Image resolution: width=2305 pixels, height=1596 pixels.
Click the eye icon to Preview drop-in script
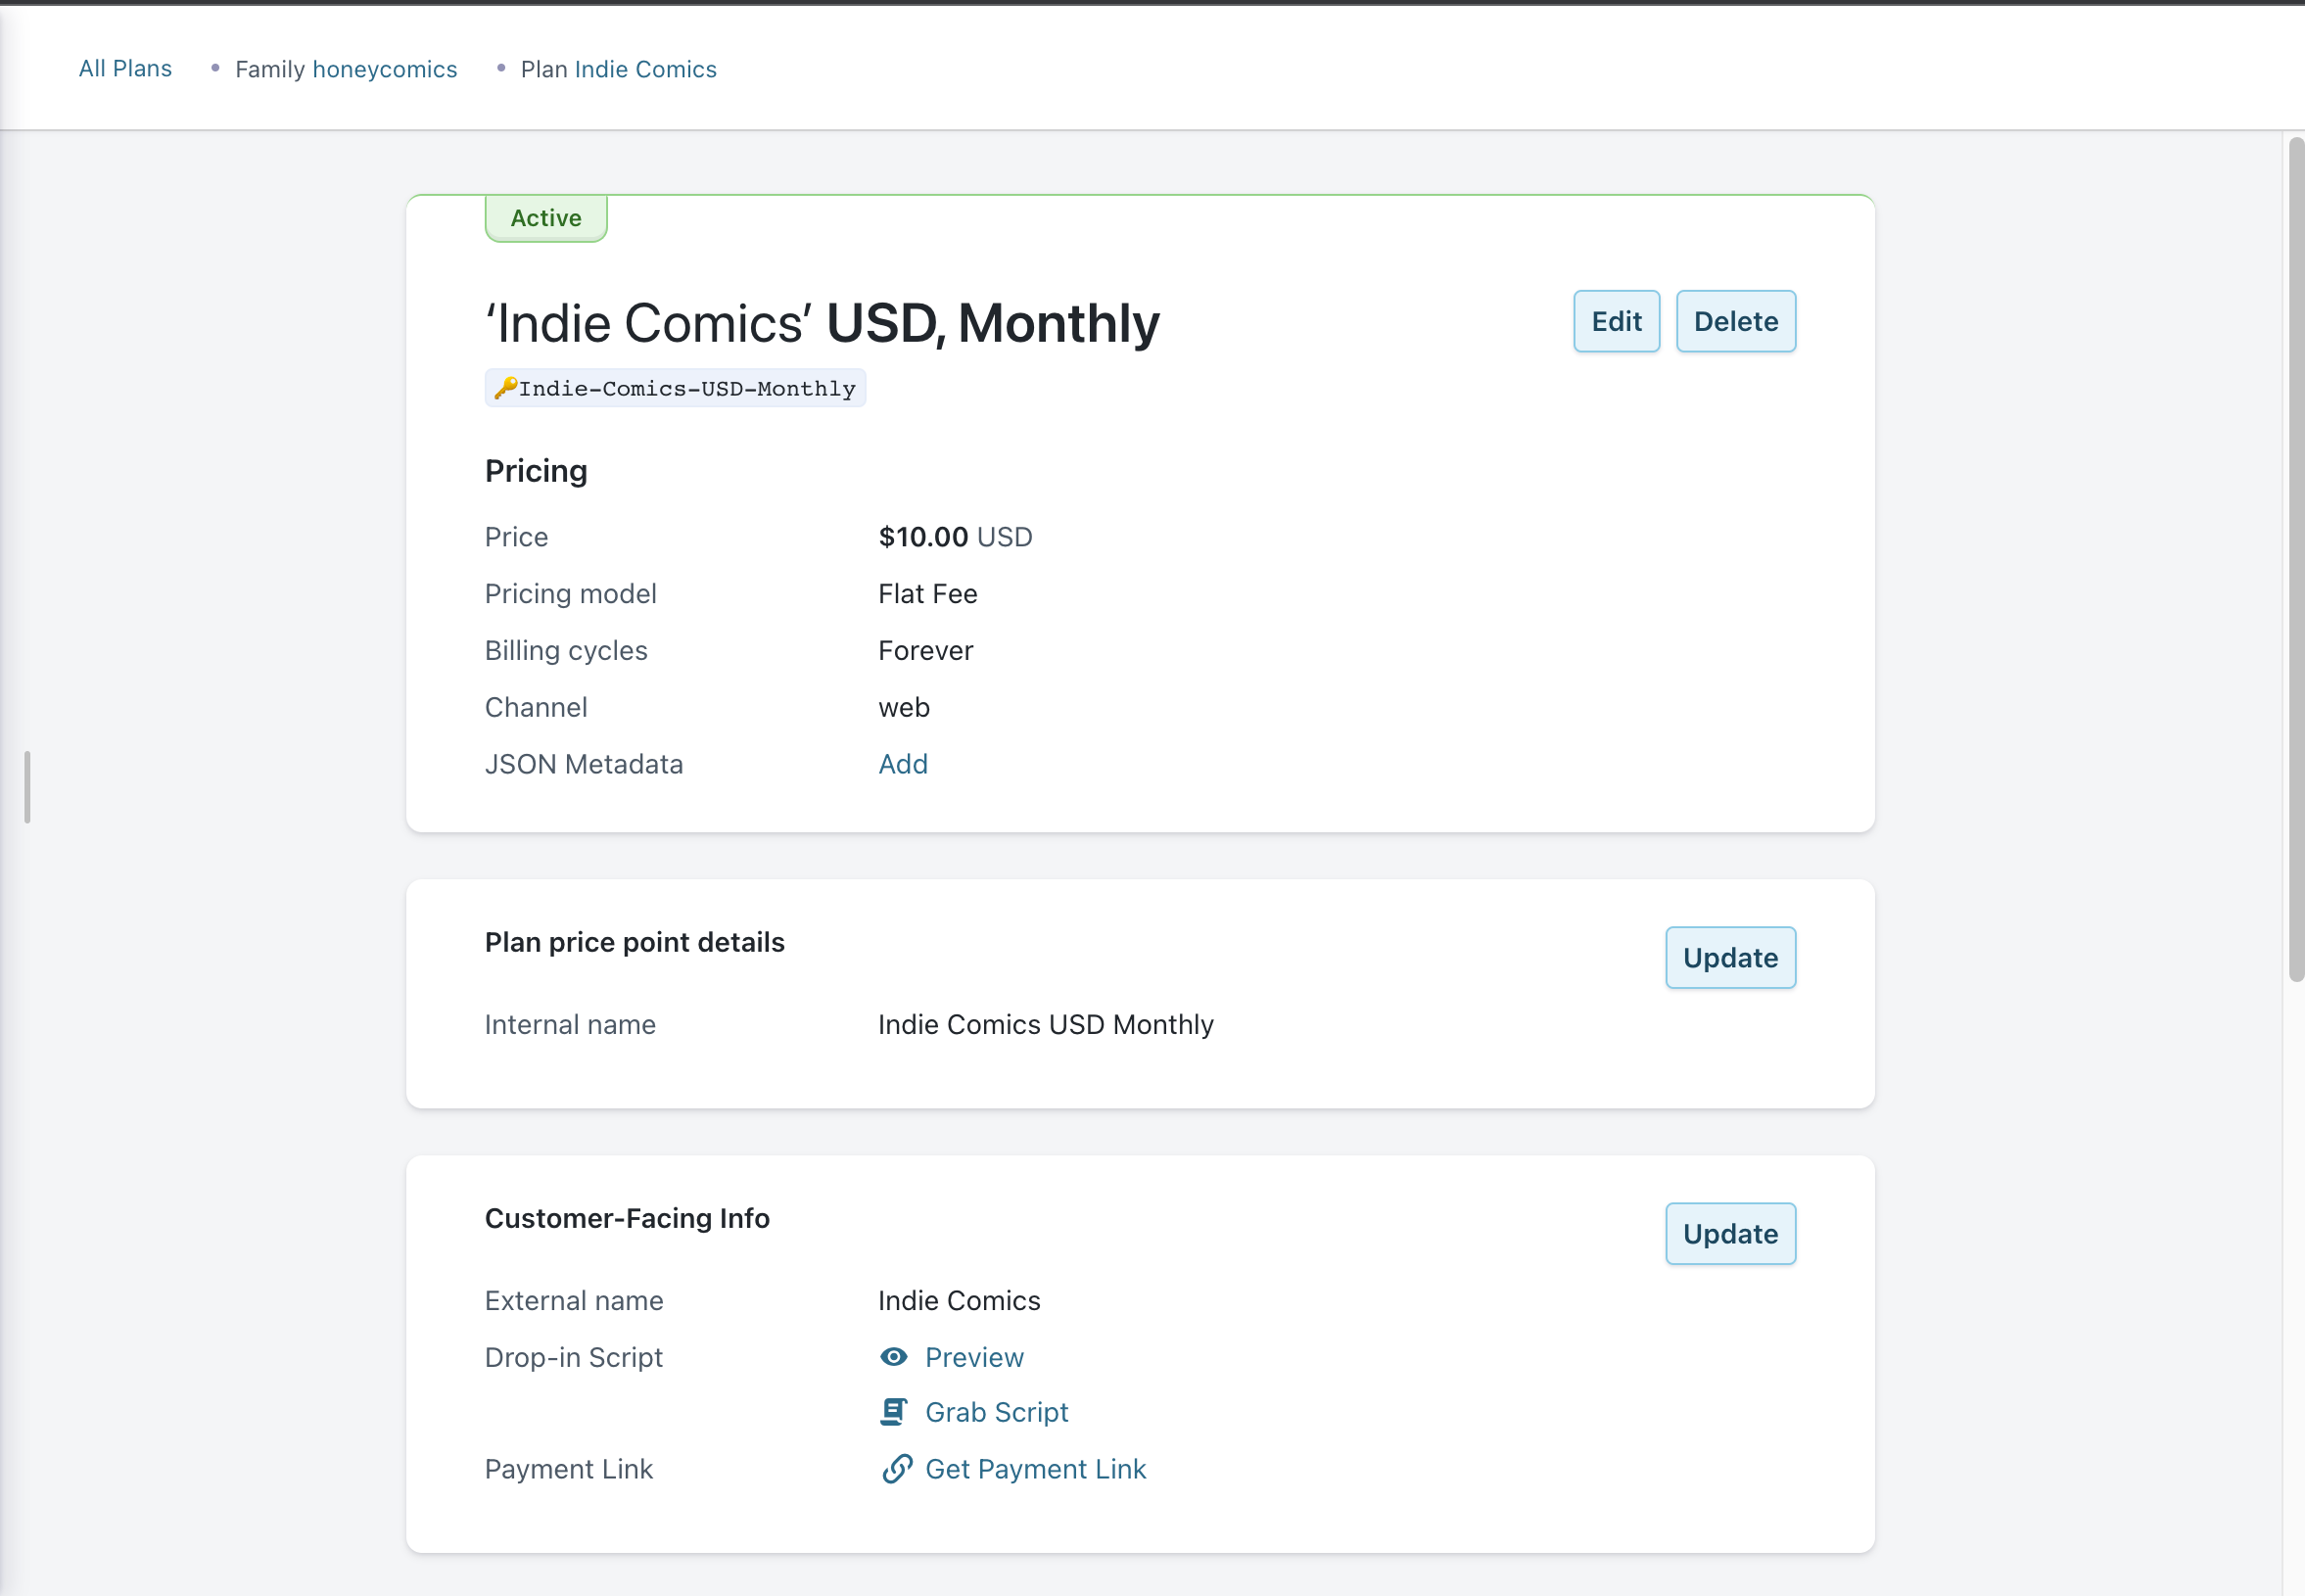pos(893,1356)
